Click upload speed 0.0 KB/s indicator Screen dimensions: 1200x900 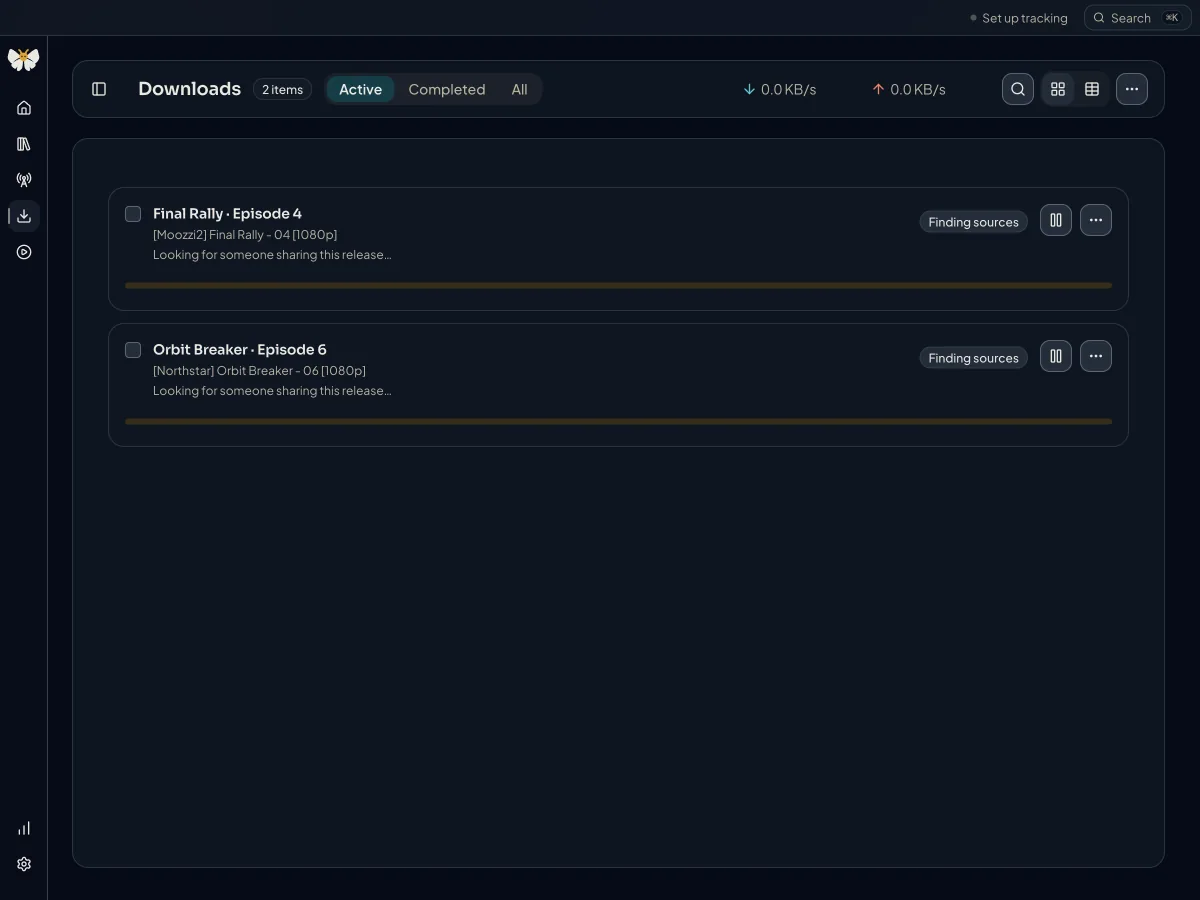coord(909,89)
